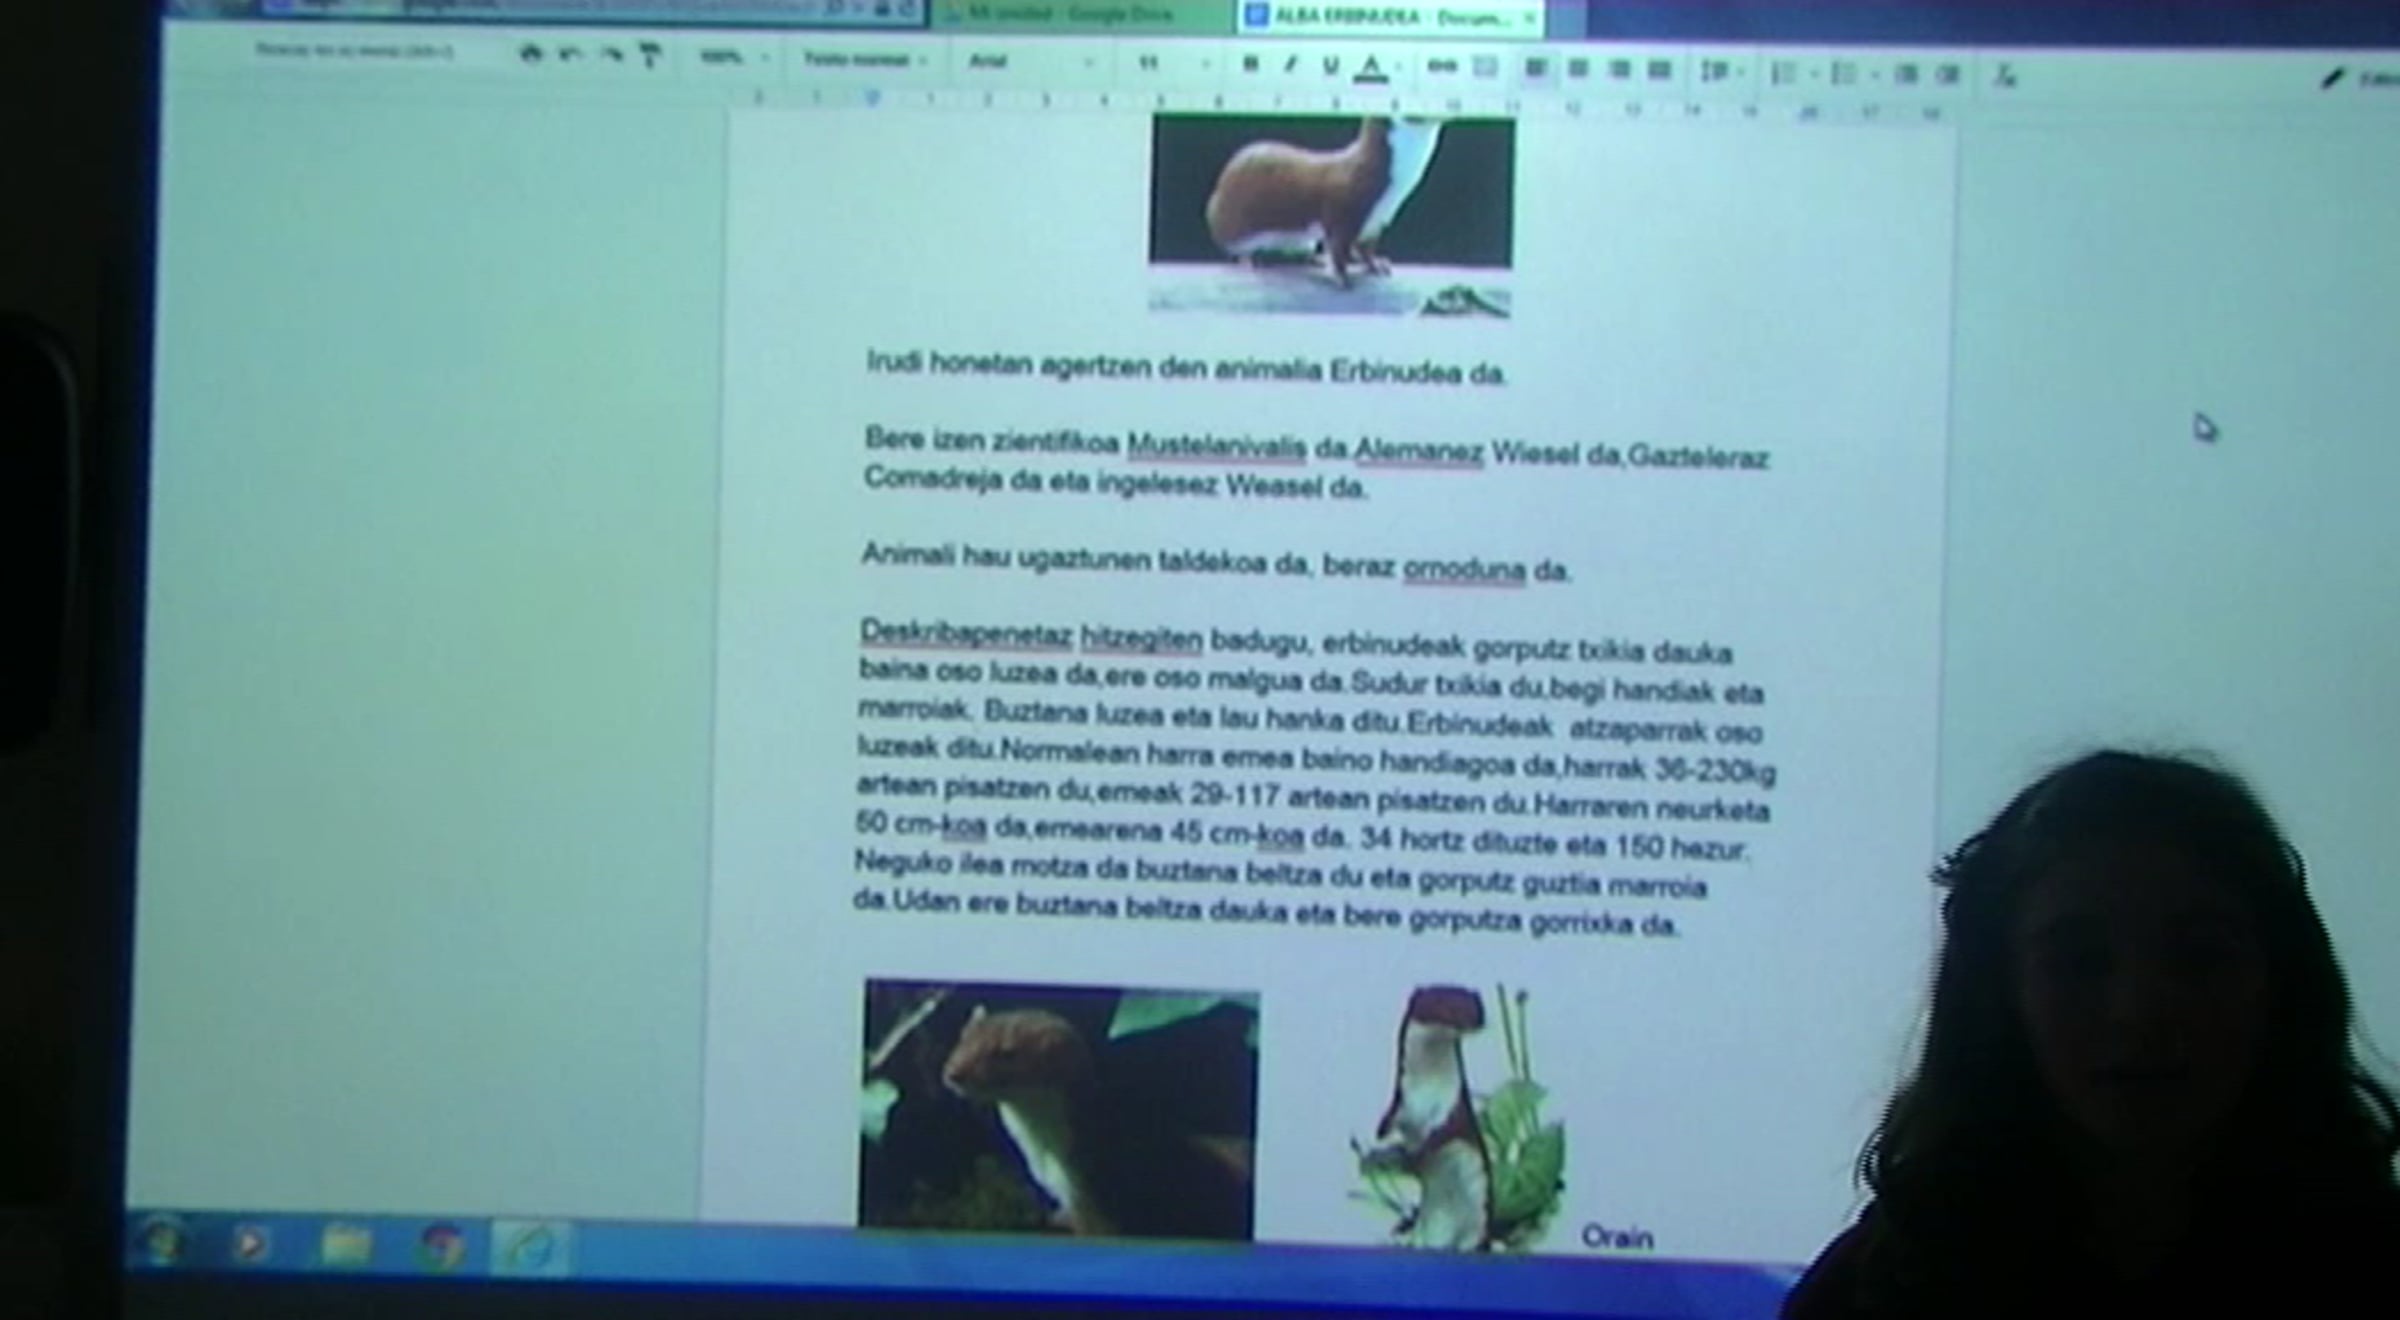
Task: Click the underlined word "Deskribapenetaz"
Action: (x=966, y=634)
